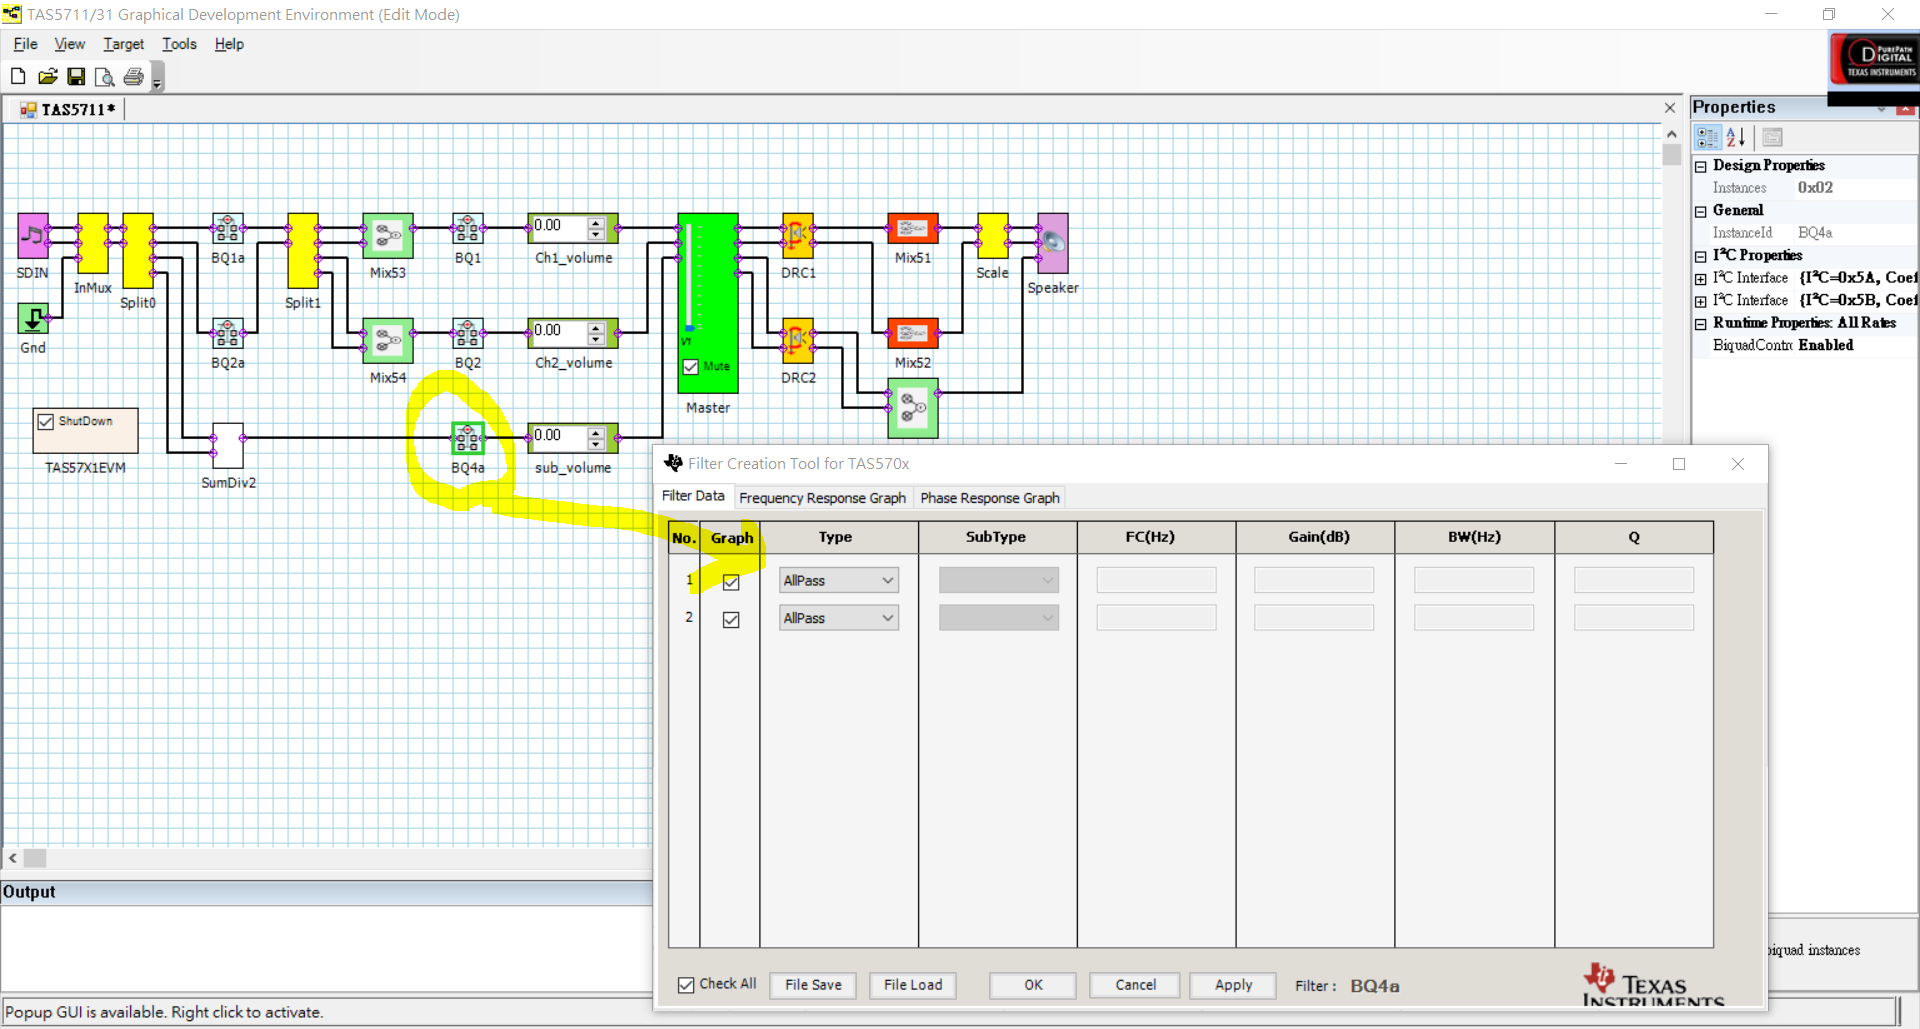Image resolution: width=1920 pixels, height=1029 pixels.
Task: Click the Master volume slider
Action: tap(689, 278)
